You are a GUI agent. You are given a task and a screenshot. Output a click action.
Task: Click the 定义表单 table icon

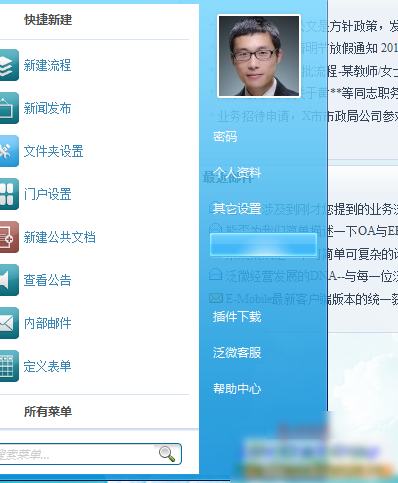coord(9,366)
